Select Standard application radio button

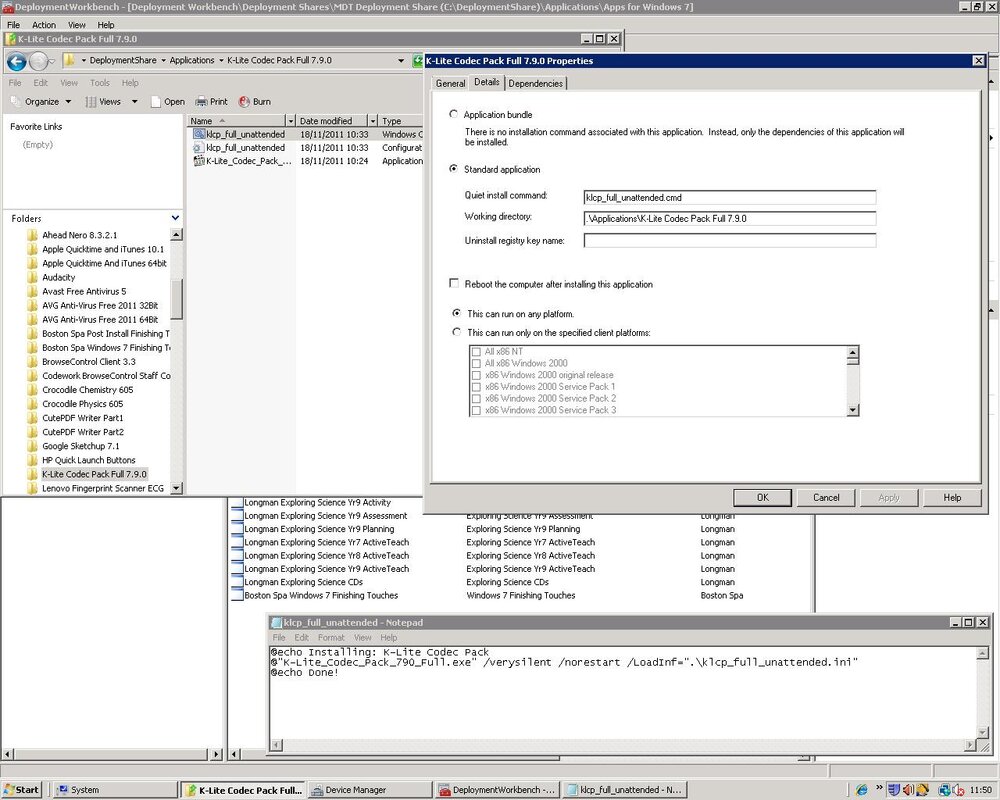pyautogui.click(x=453, y=169)
